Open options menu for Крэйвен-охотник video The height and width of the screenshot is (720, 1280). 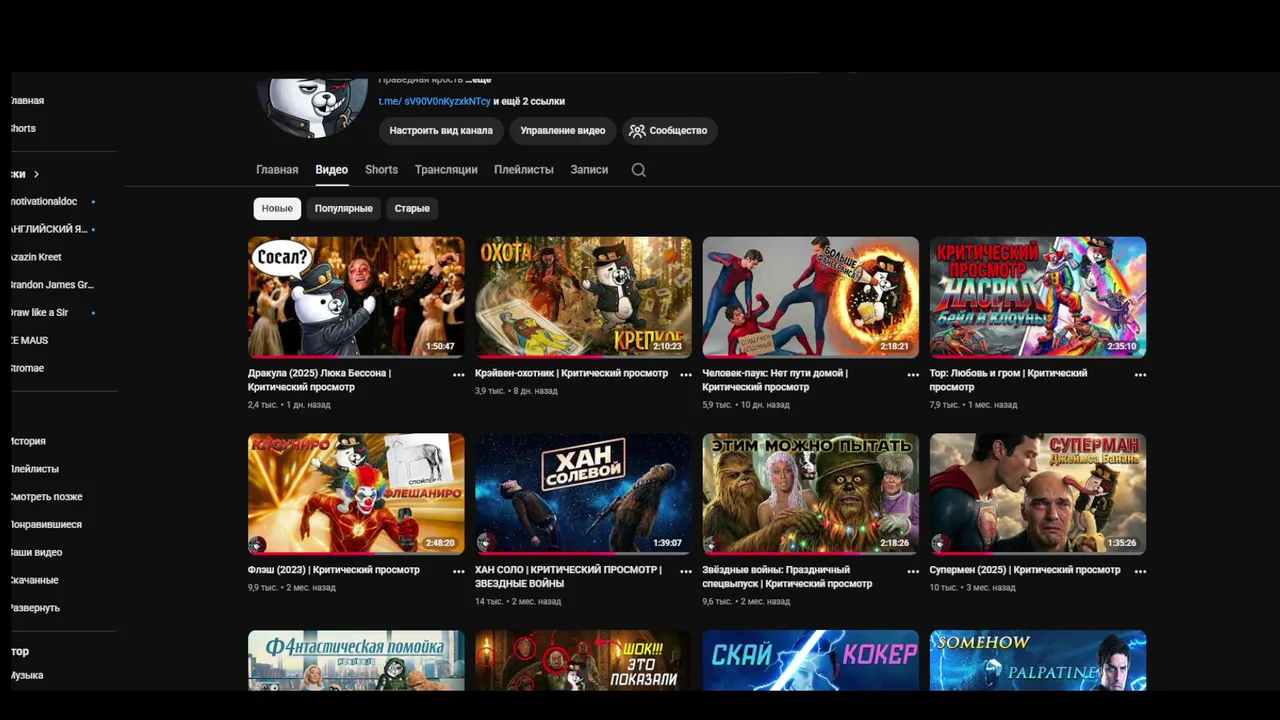(686, 375)
